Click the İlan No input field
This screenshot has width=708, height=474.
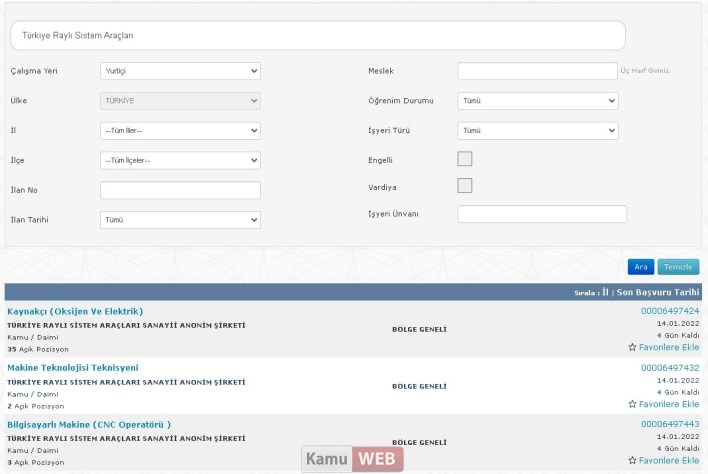[x=180, y=190]
